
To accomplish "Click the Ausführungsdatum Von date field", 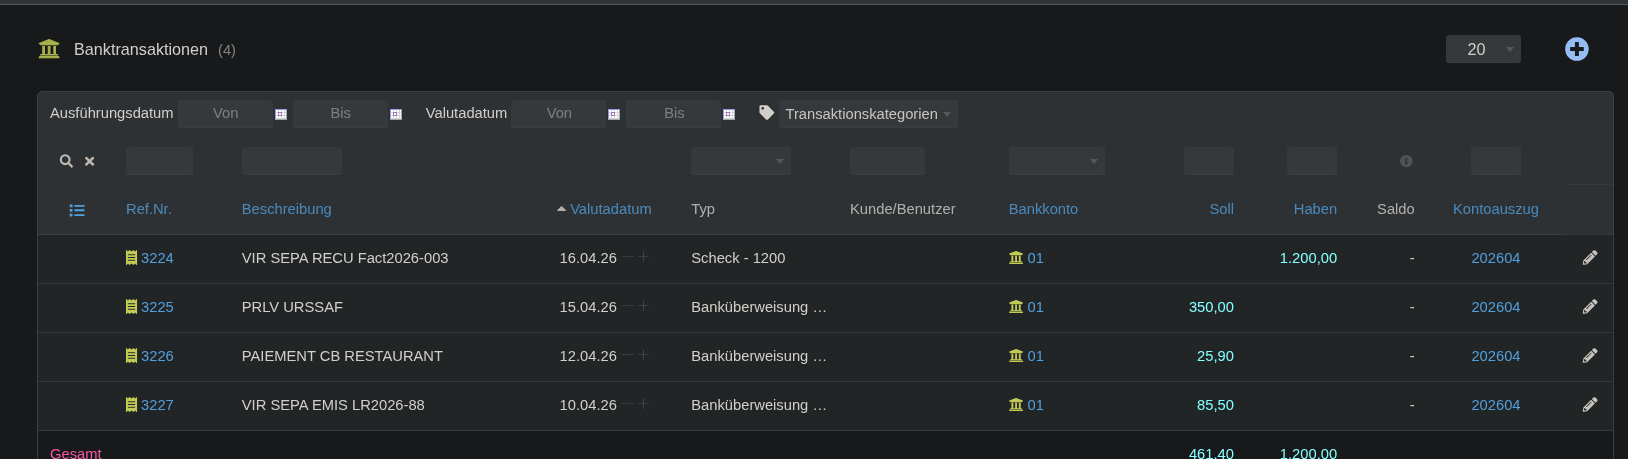I will tap(226, 114).
